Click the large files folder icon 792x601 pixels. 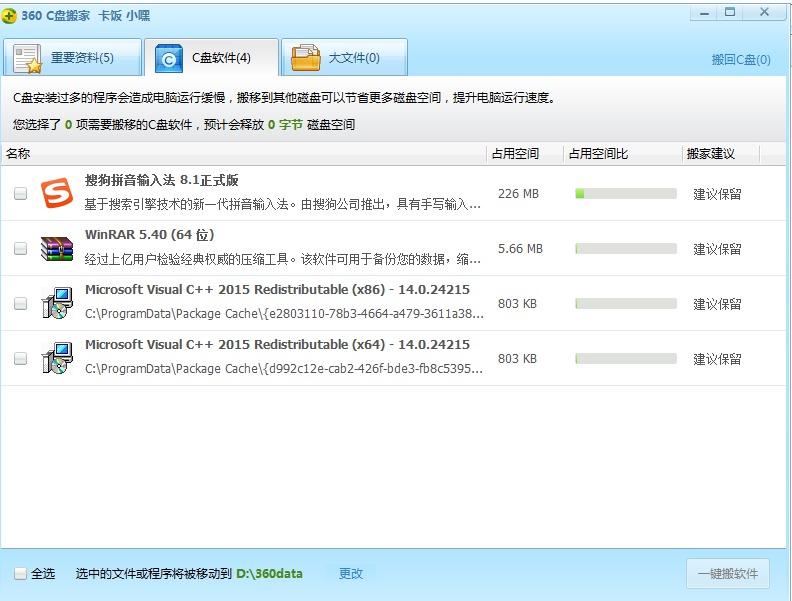point(306,58)
